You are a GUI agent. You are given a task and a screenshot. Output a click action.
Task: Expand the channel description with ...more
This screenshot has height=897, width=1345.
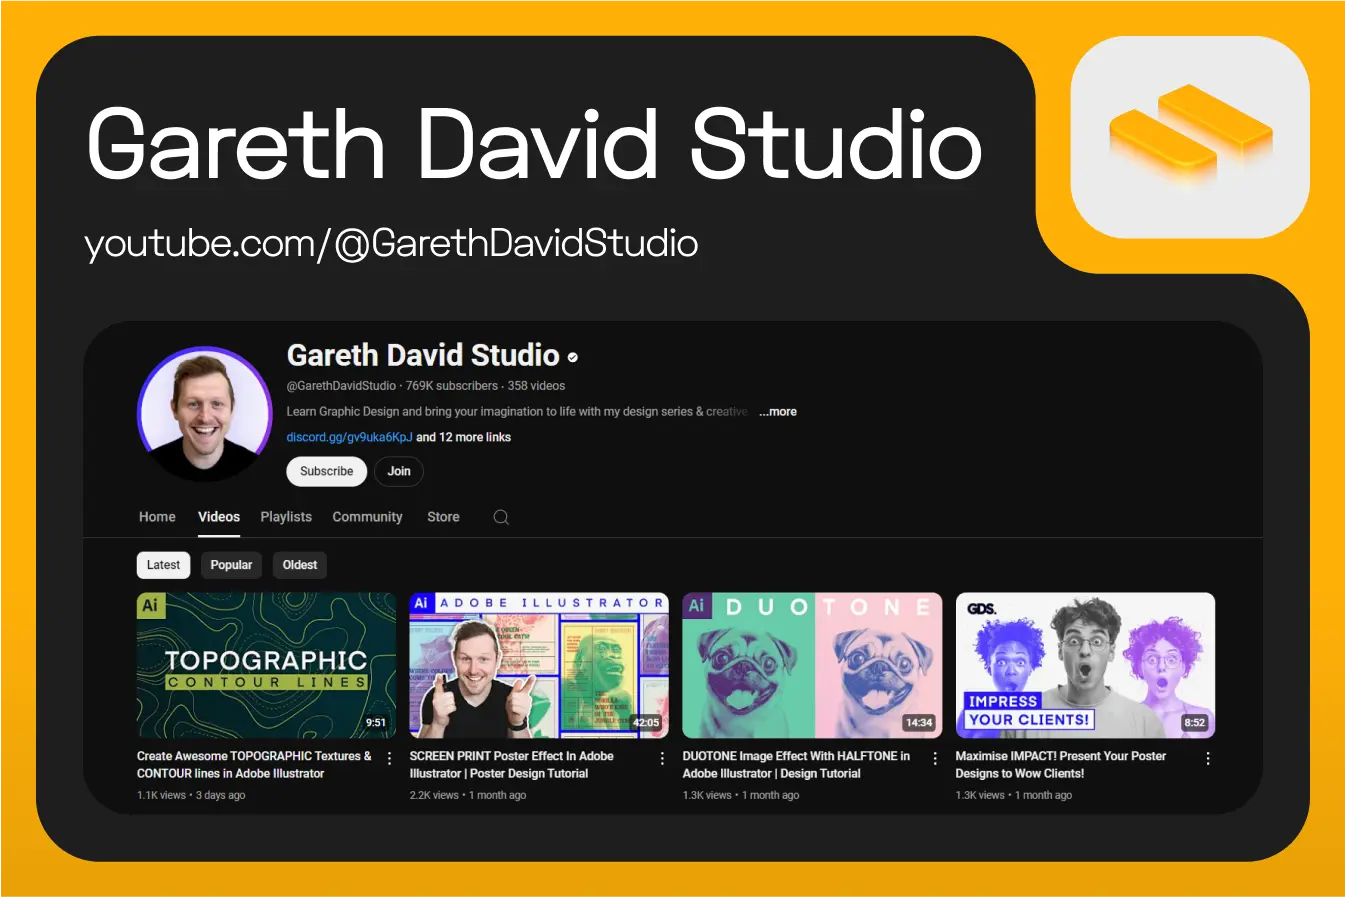coord(777,411)
